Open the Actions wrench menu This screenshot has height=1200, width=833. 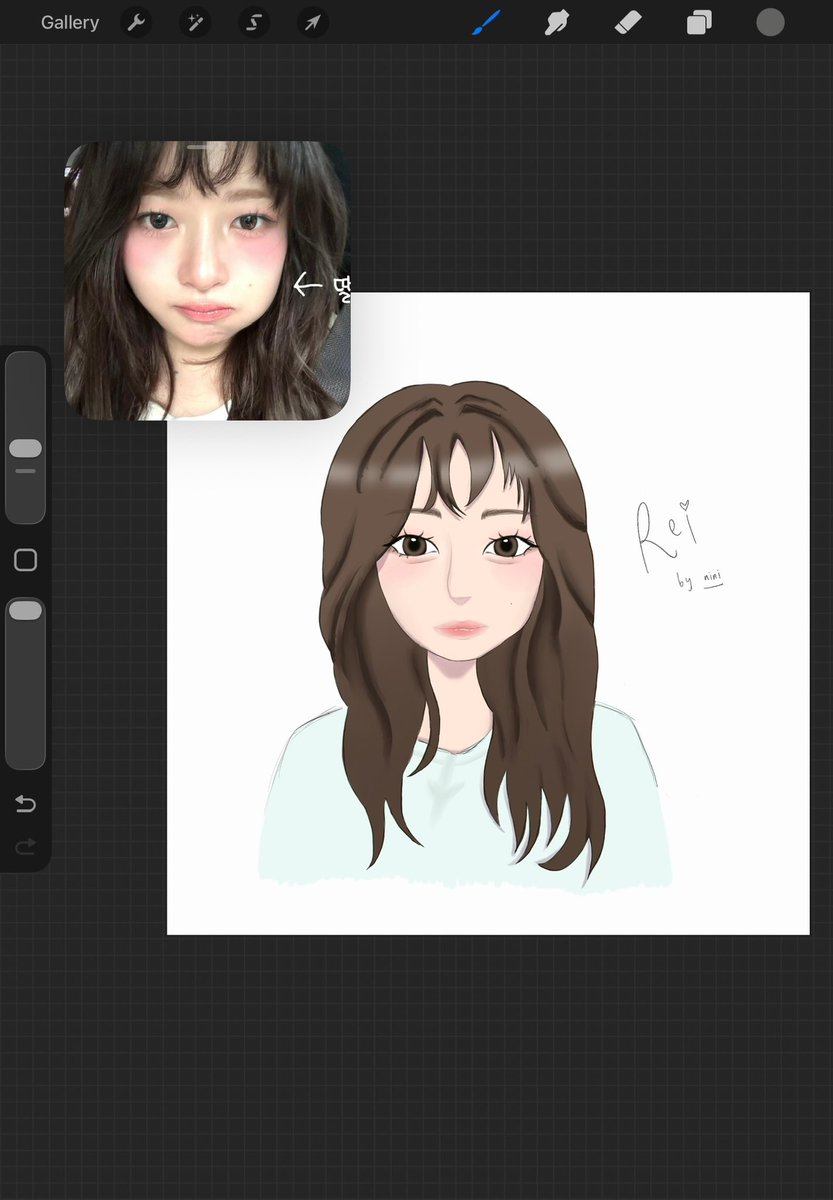136,22
